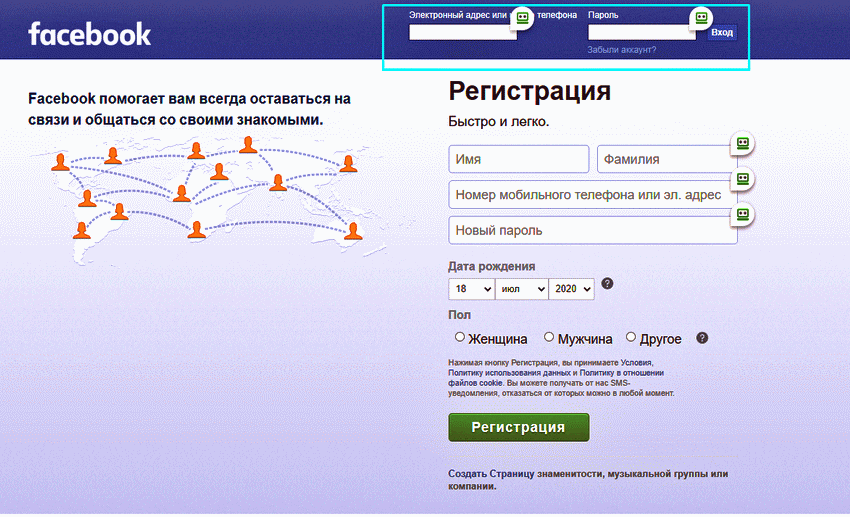Screen dimensions: 850x517
Task: Focus the login Пароль field
Action: coord(642,33)
